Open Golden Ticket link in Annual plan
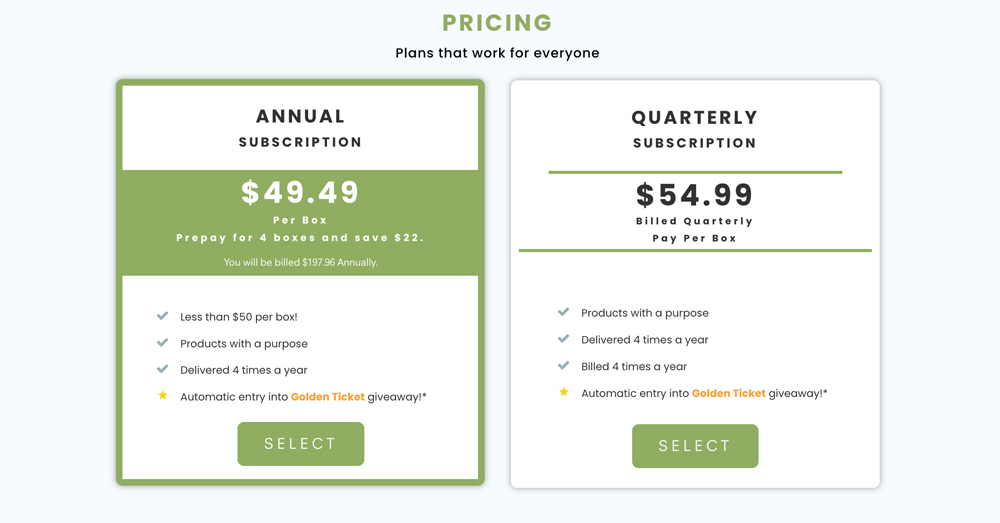This screenshot has width=1000, height=523. (328, 397)
